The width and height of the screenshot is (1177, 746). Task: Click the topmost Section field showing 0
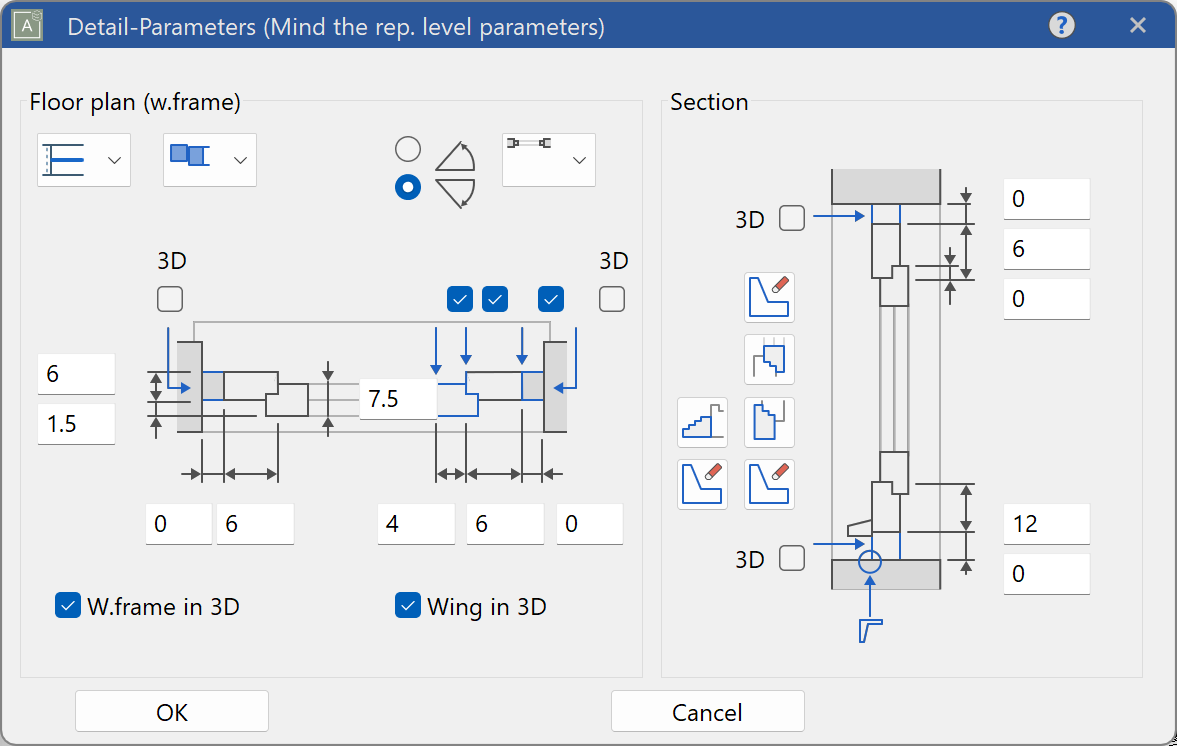pyautogui.click(x=1047, y=199)
